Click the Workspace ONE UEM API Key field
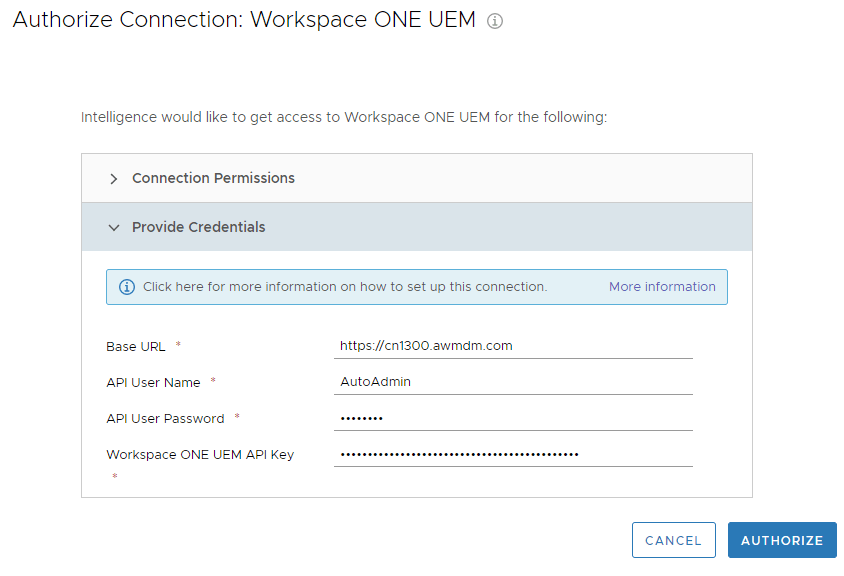The height and width of the screenshot is (576, 844). pos(513,454)
